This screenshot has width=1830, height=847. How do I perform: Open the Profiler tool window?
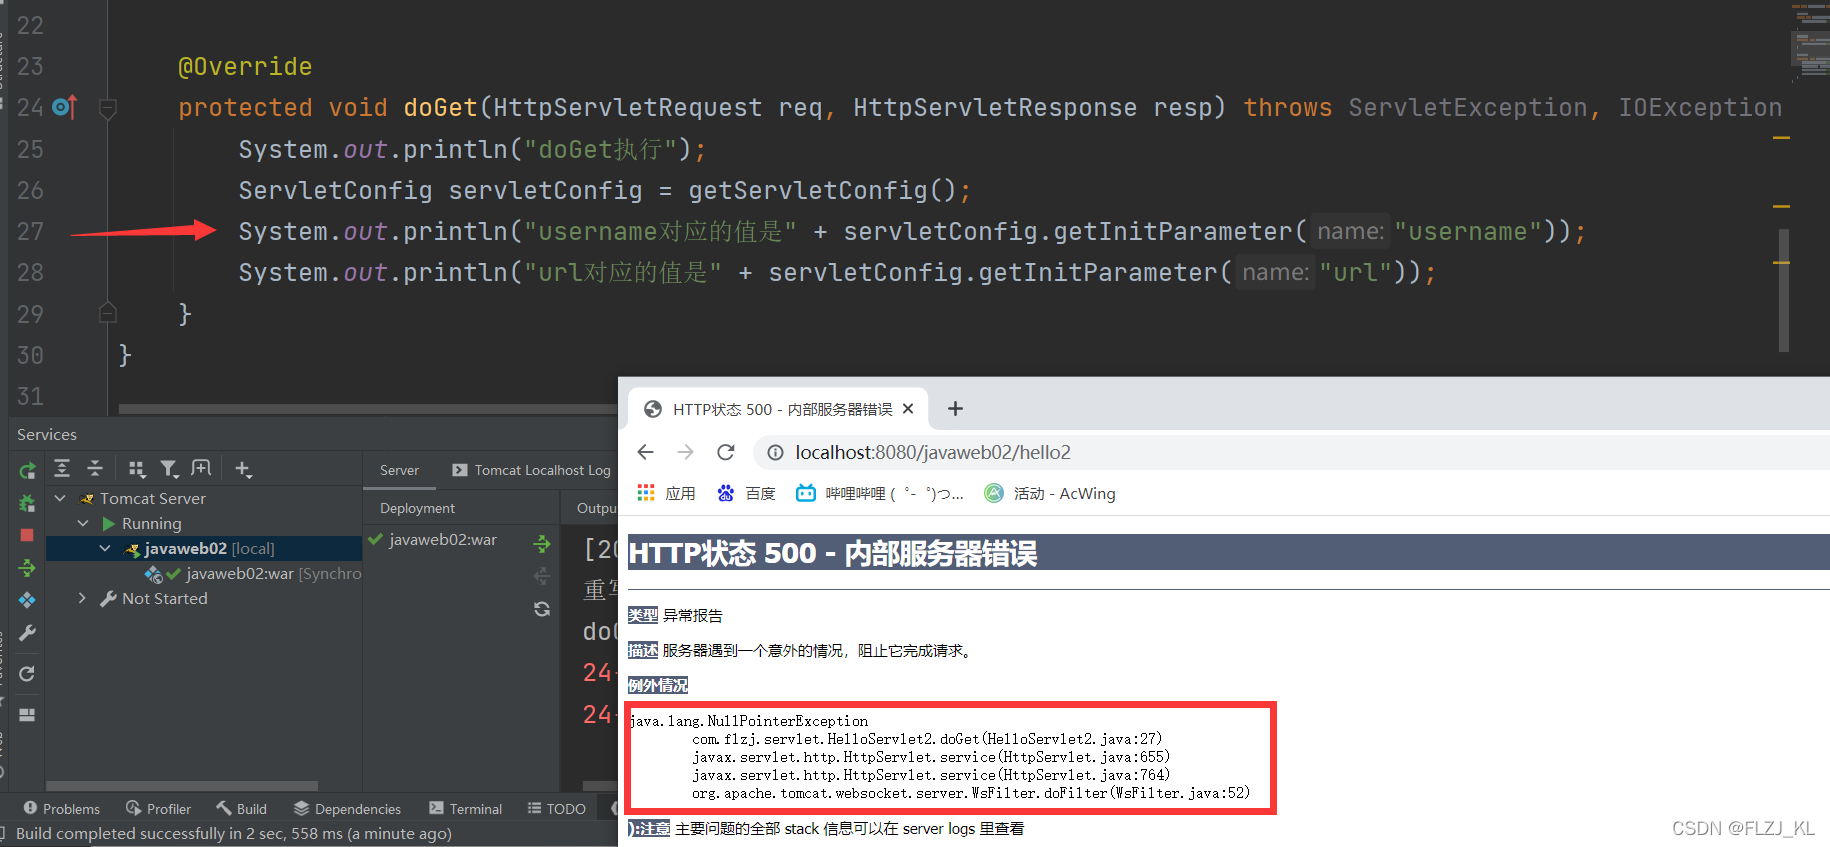coord(158,808)
